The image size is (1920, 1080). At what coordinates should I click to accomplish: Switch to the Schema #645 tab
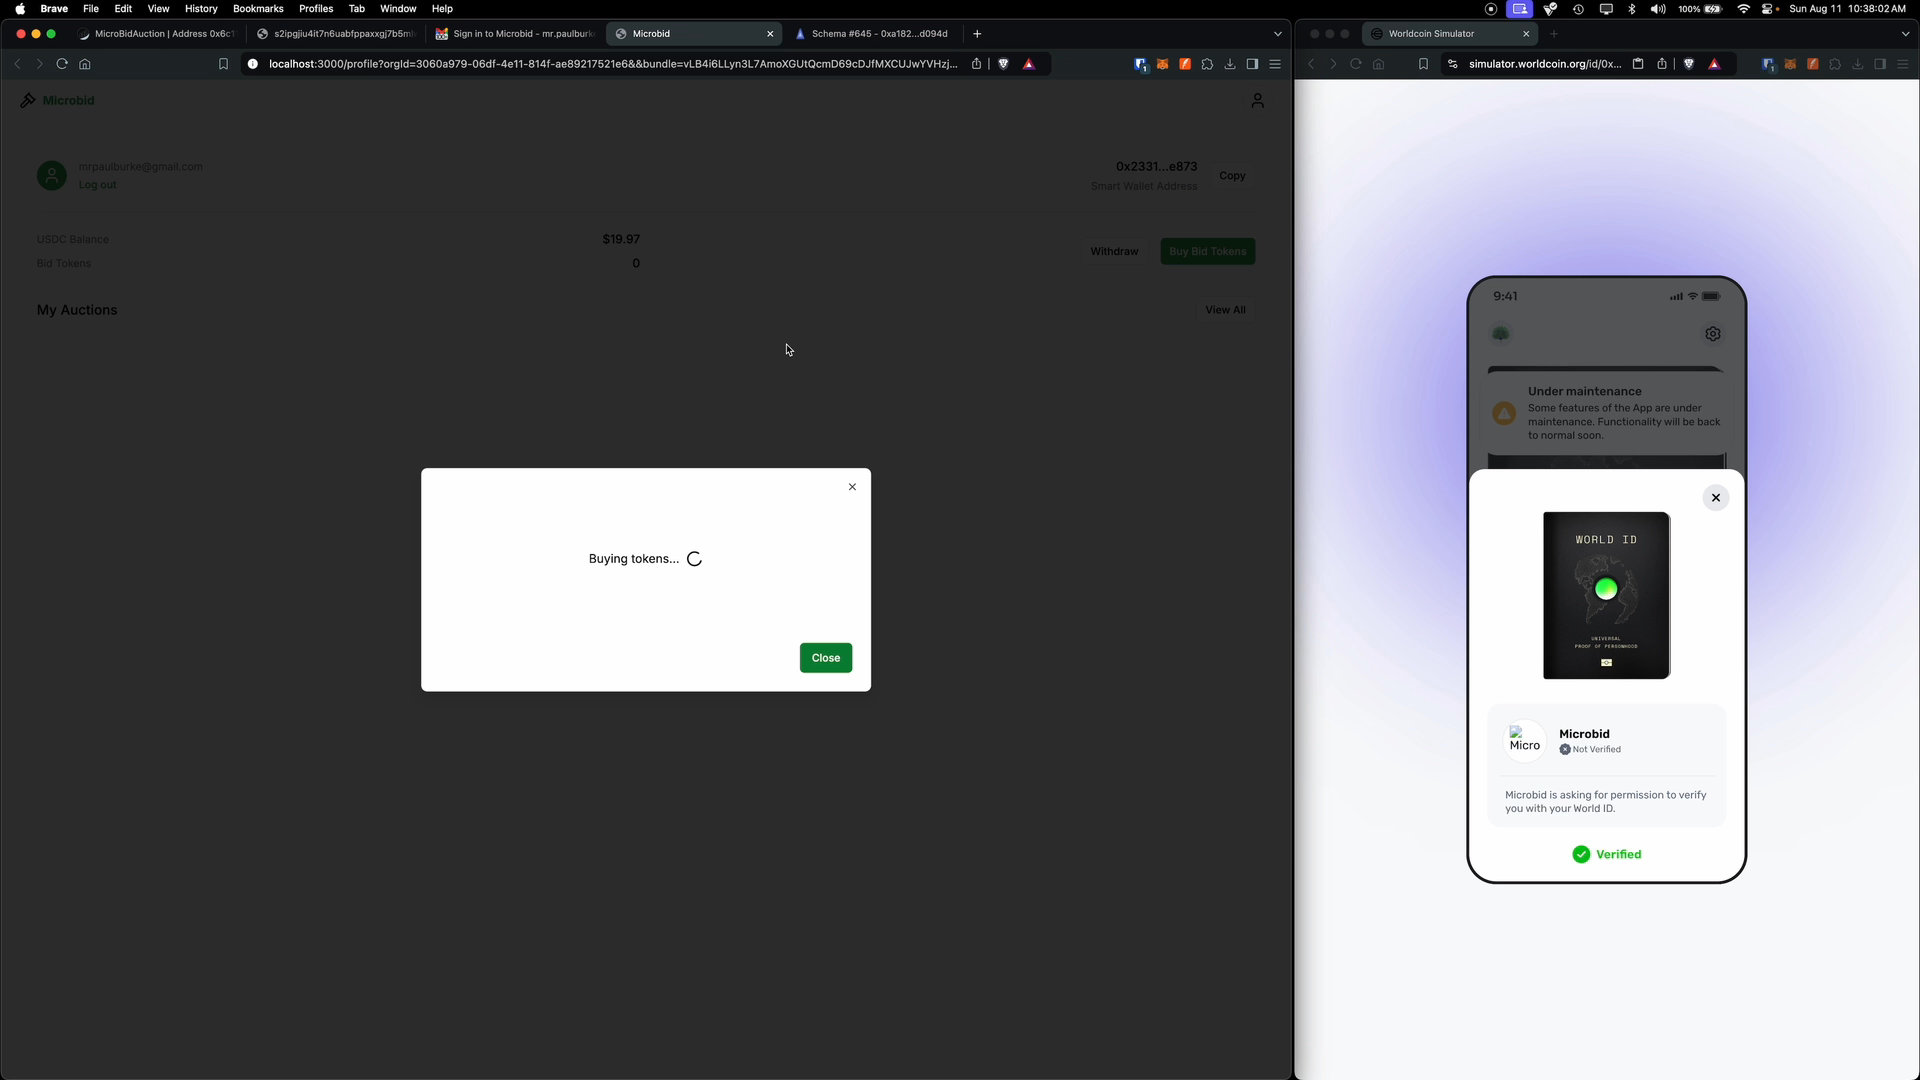click(872, 34)
